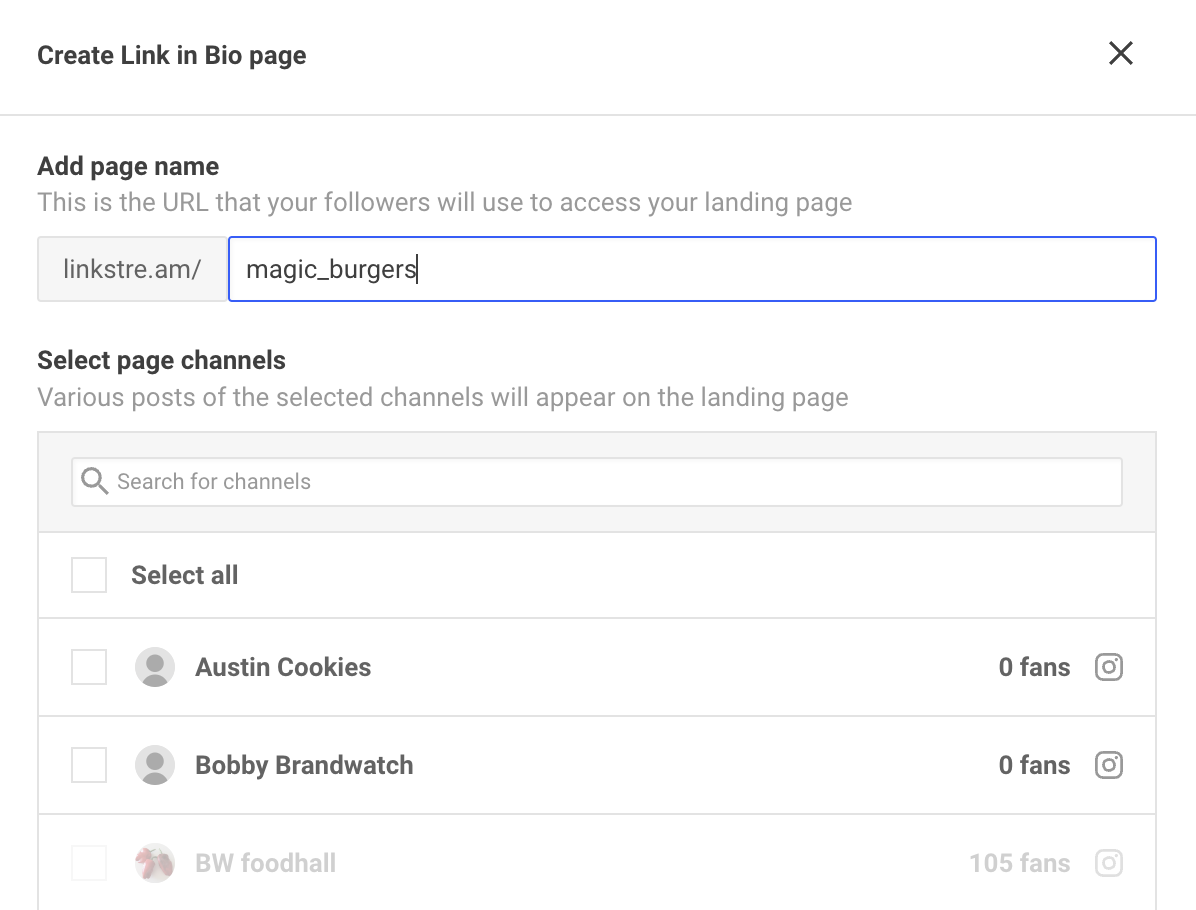This screenshot has width=1196, height=910.
Task: Click the Select all label
Action: [185, 574]
